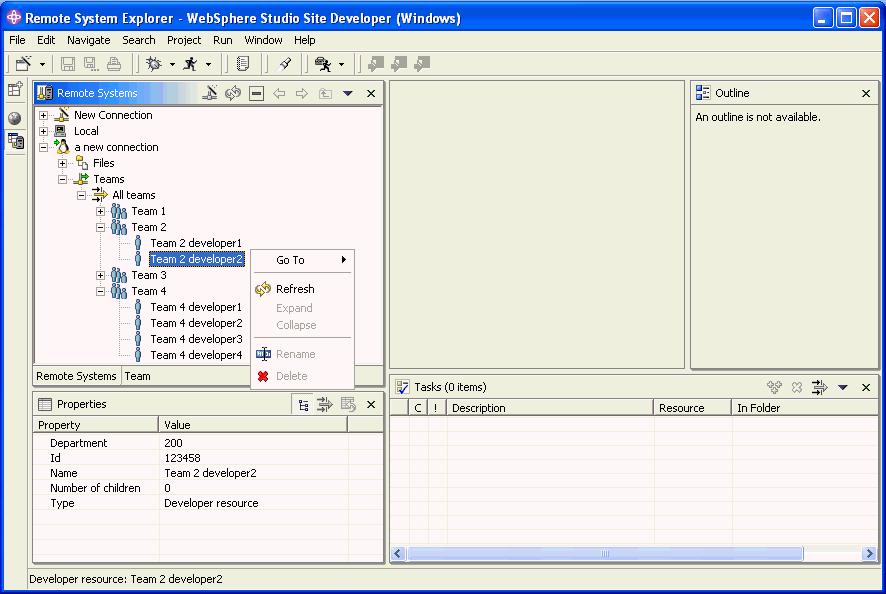This screenshot has height=594, width=886.
Task: Select Team 4 developer3 in tree
Action: click(x=196, y=339)
